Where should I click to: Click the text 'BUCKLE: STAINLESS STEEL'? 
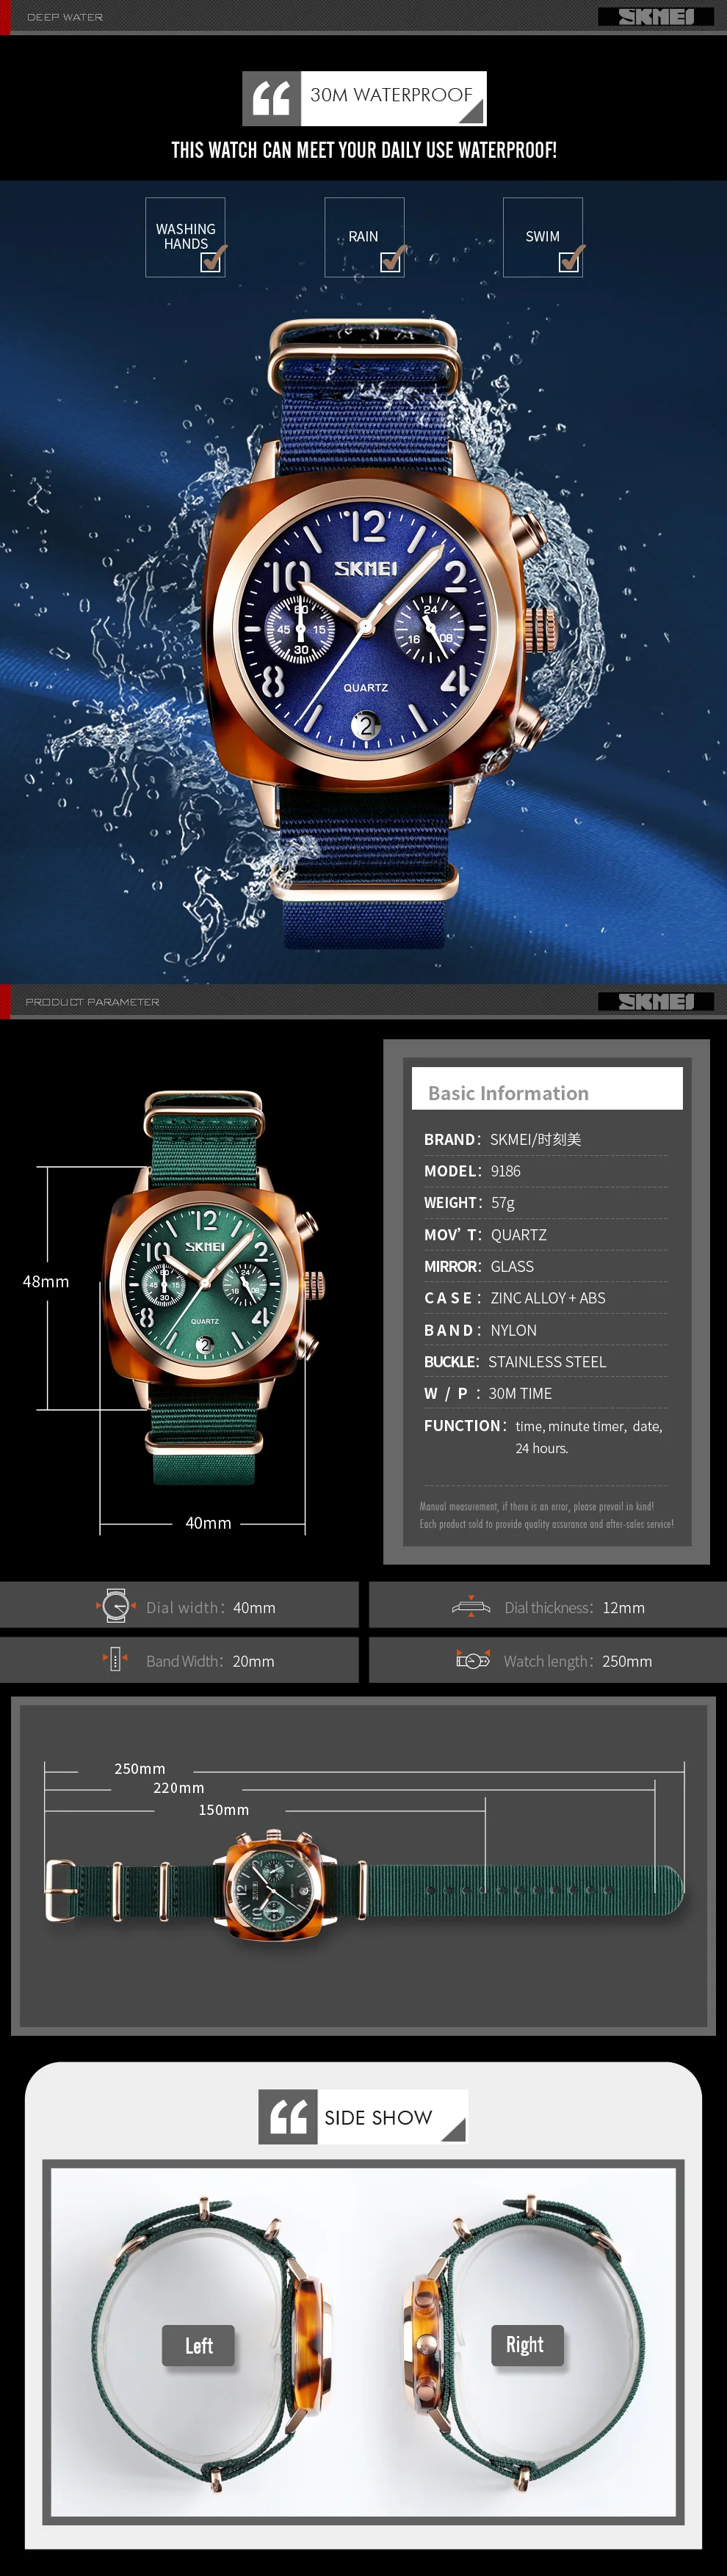(x=515, y=1362)
